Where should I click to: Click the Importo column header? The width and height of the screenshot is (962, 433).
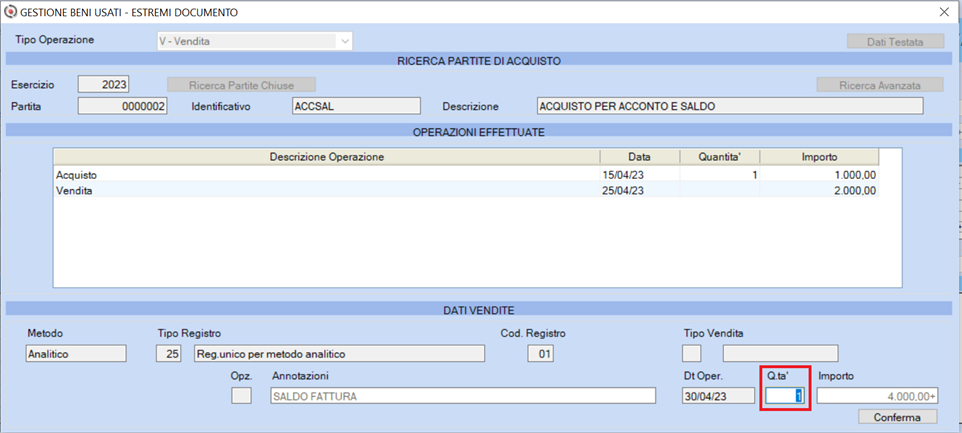[x=819, y=156]
